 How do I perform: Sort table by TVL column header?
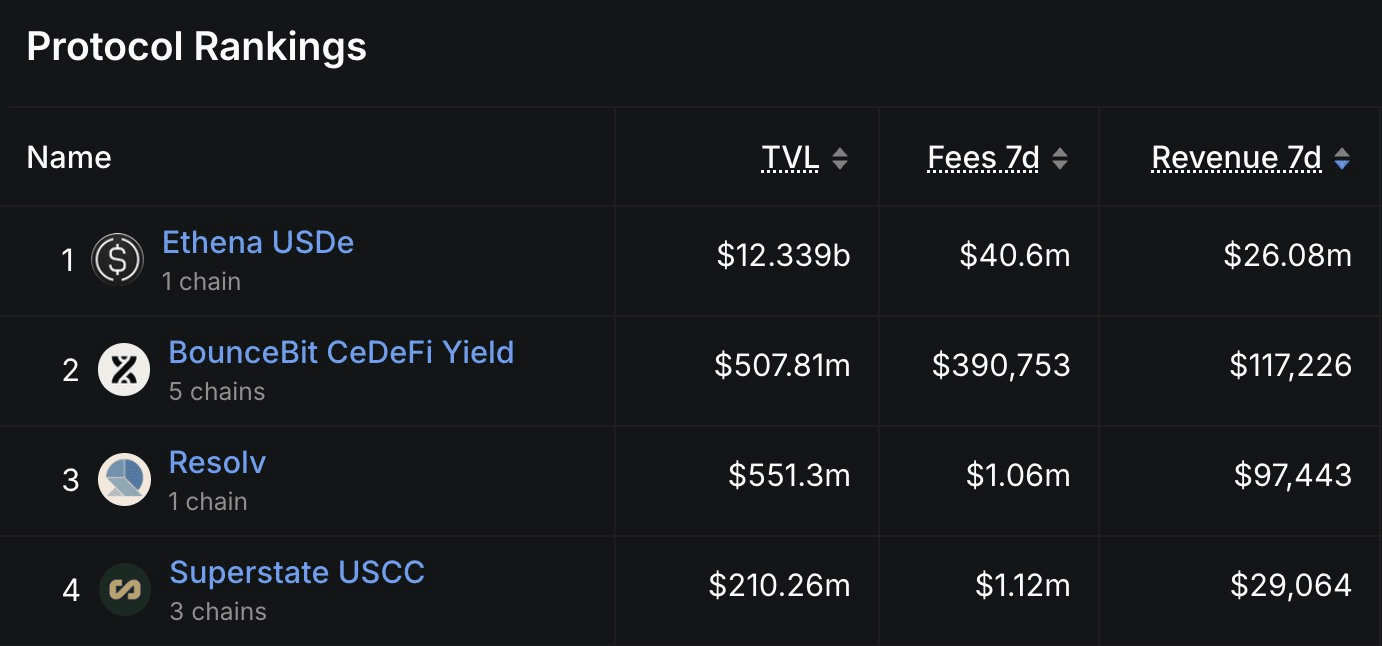(x=790, y=158)
